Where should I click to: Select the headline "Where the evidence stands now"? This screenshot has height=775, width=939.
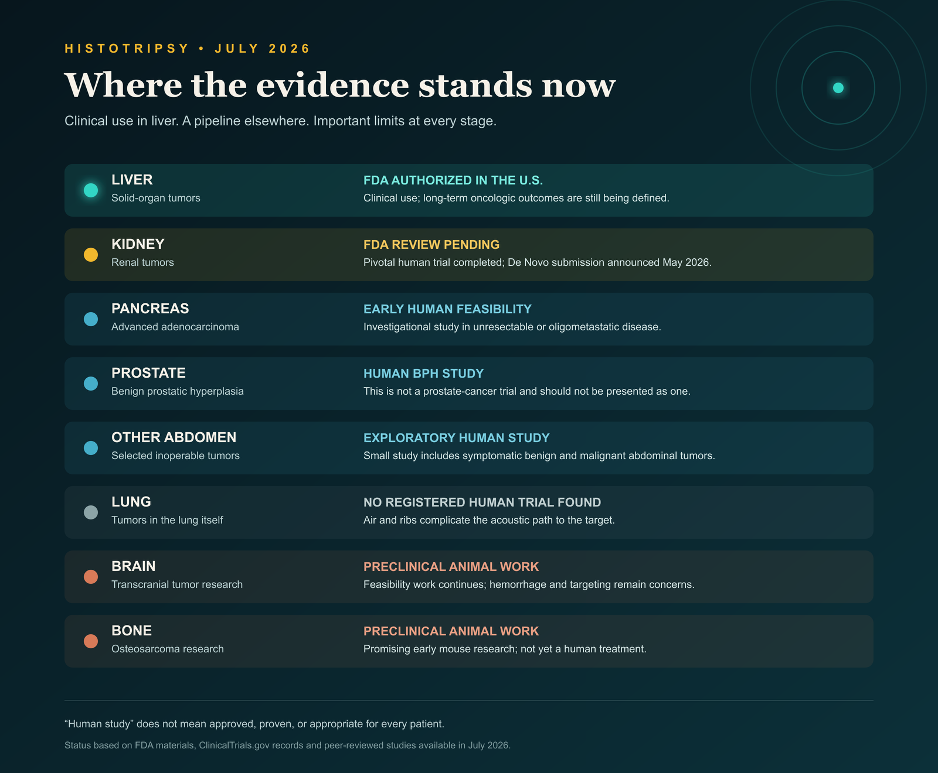click(340, 85)
